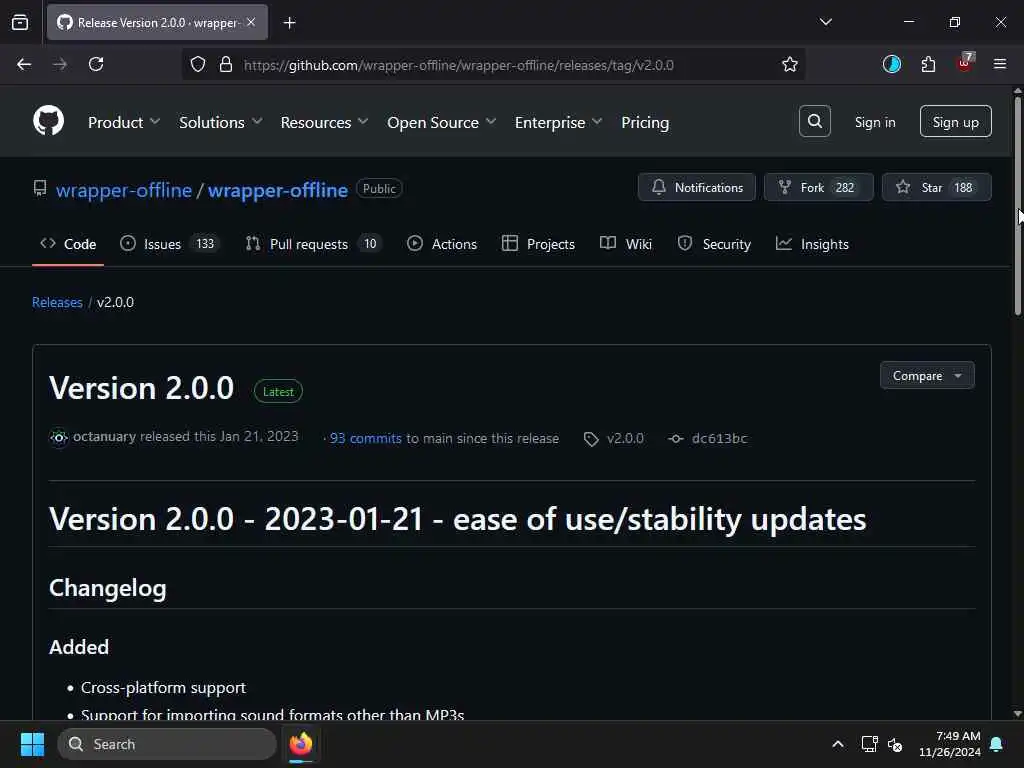Image resolution: width=1024 pixels, height=768 pixels.
Task: Open the GitHub search magnifier button
Action: pos(814,121)
